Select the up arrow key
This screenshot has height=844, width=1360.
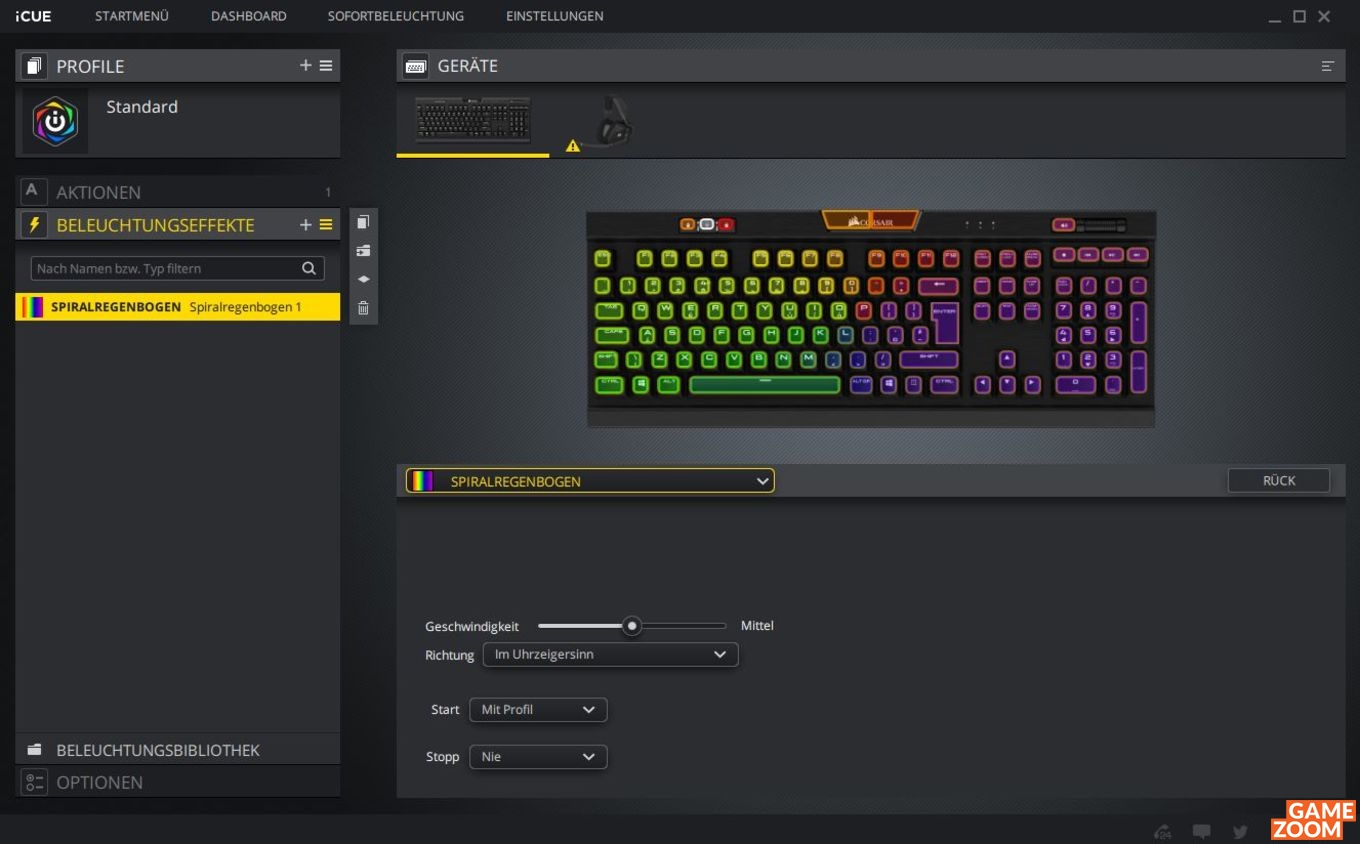[1007, 360]
